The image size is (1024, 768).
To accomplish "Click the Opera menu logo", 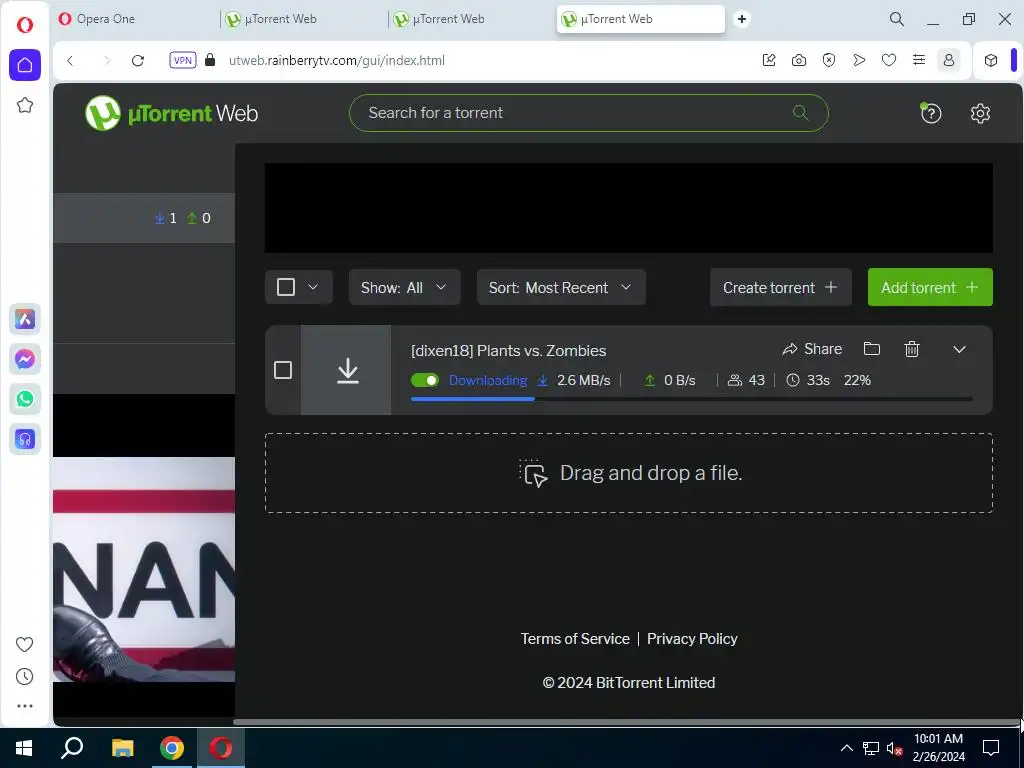I will click(x=25, y=25).
